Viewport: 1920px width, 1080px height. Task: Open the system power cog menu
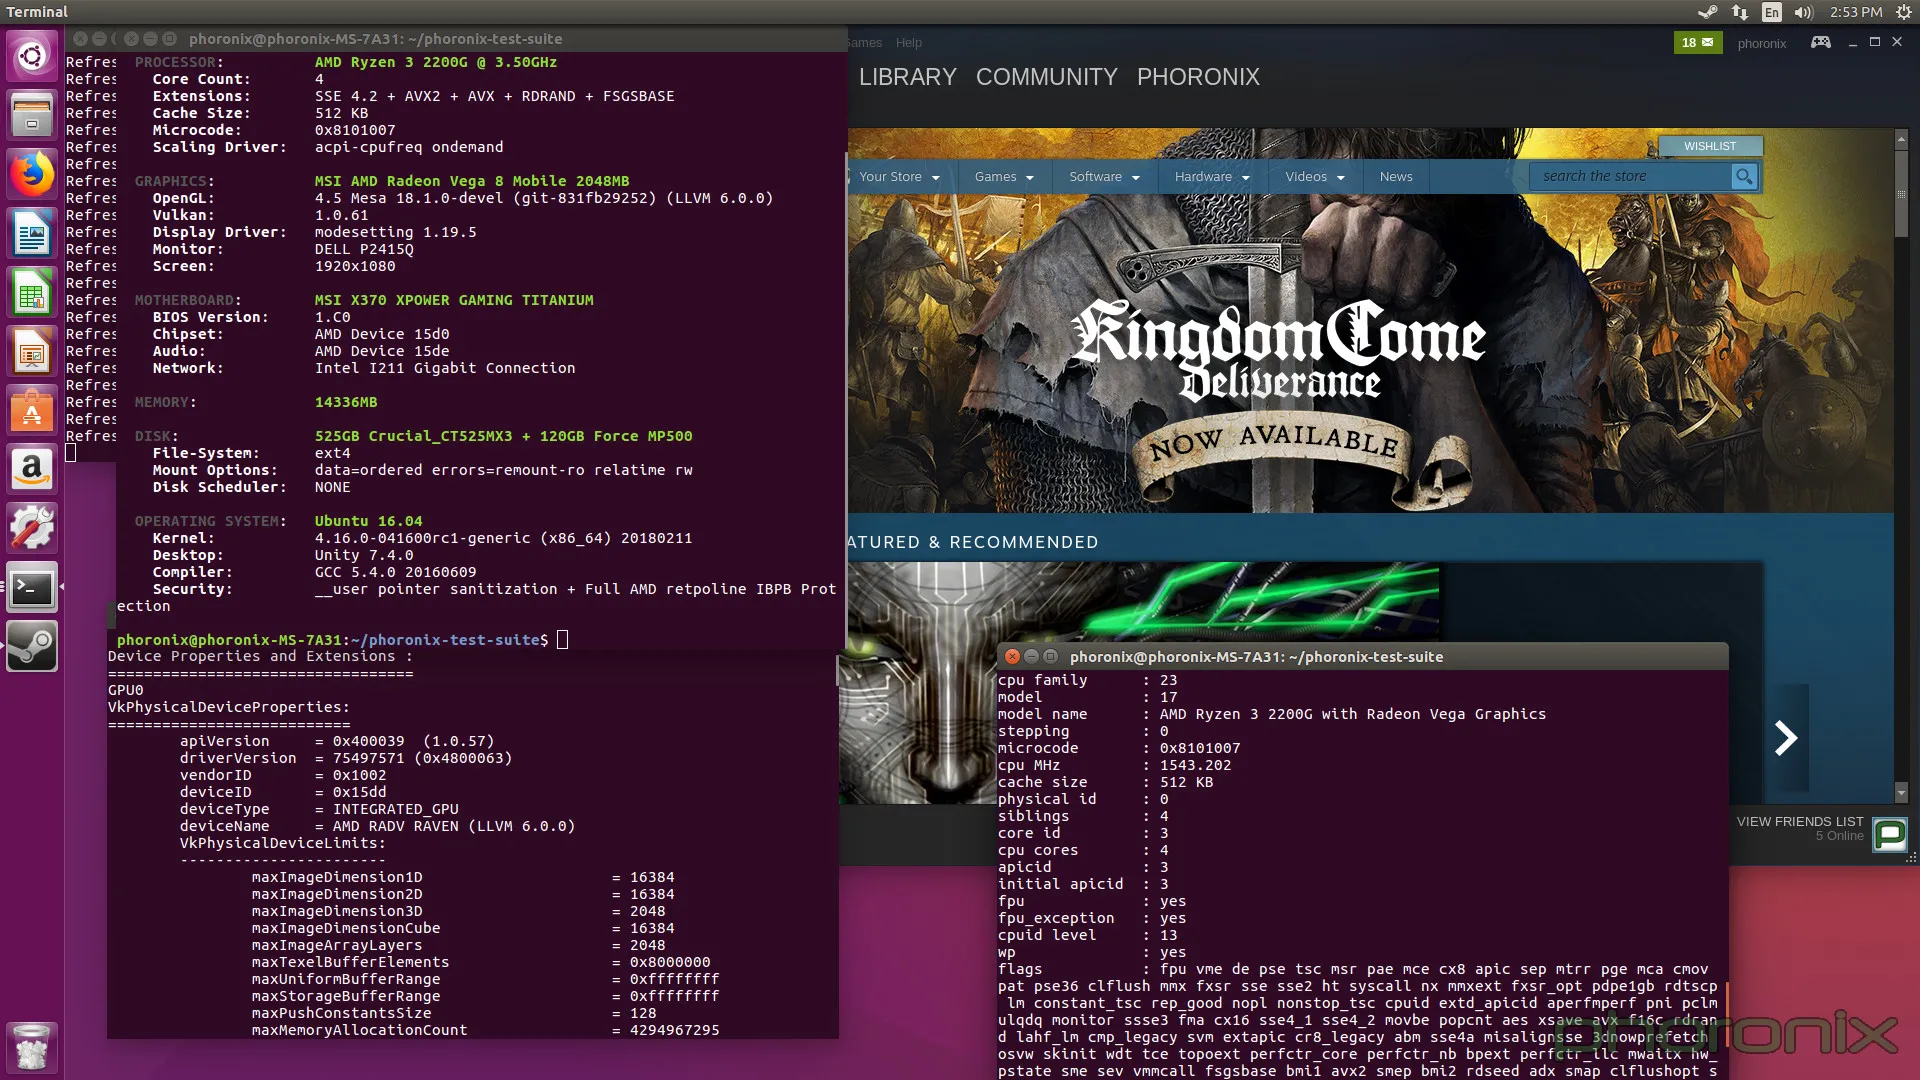pyautogui.click(x=1904, y=12)
